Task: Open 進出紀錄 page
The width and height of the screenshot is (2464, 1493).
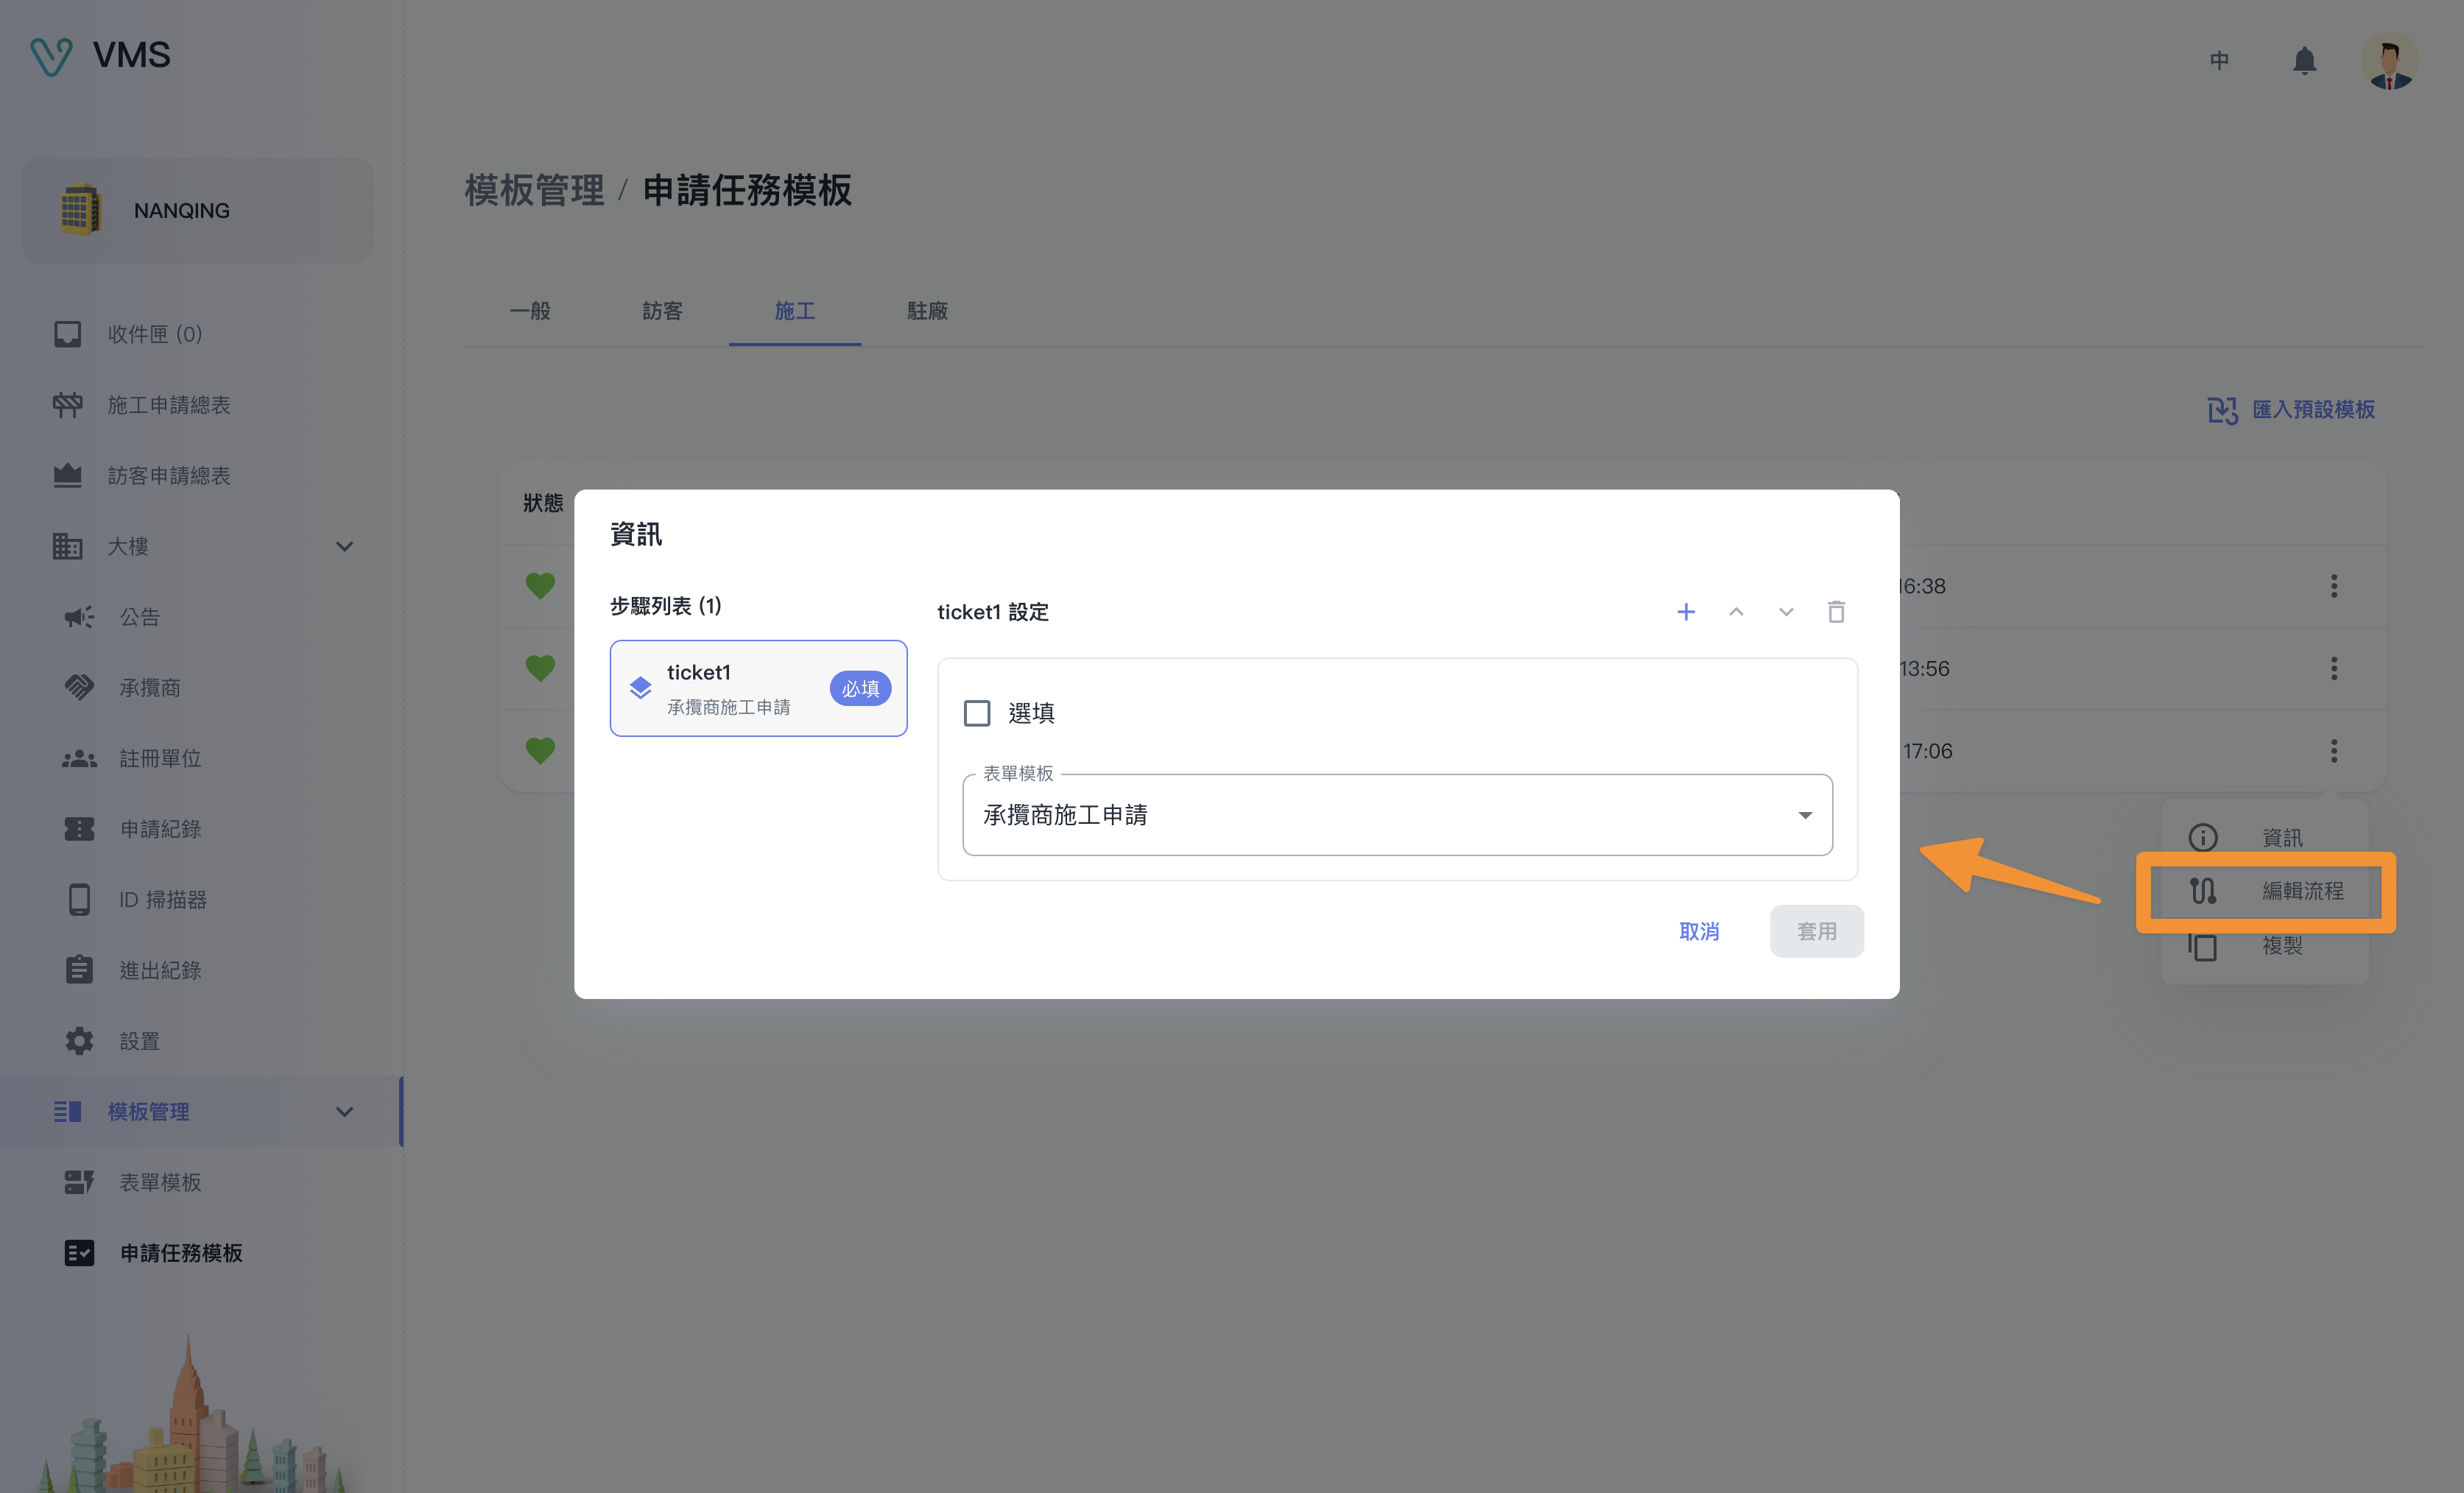Action: pos(200,970)
